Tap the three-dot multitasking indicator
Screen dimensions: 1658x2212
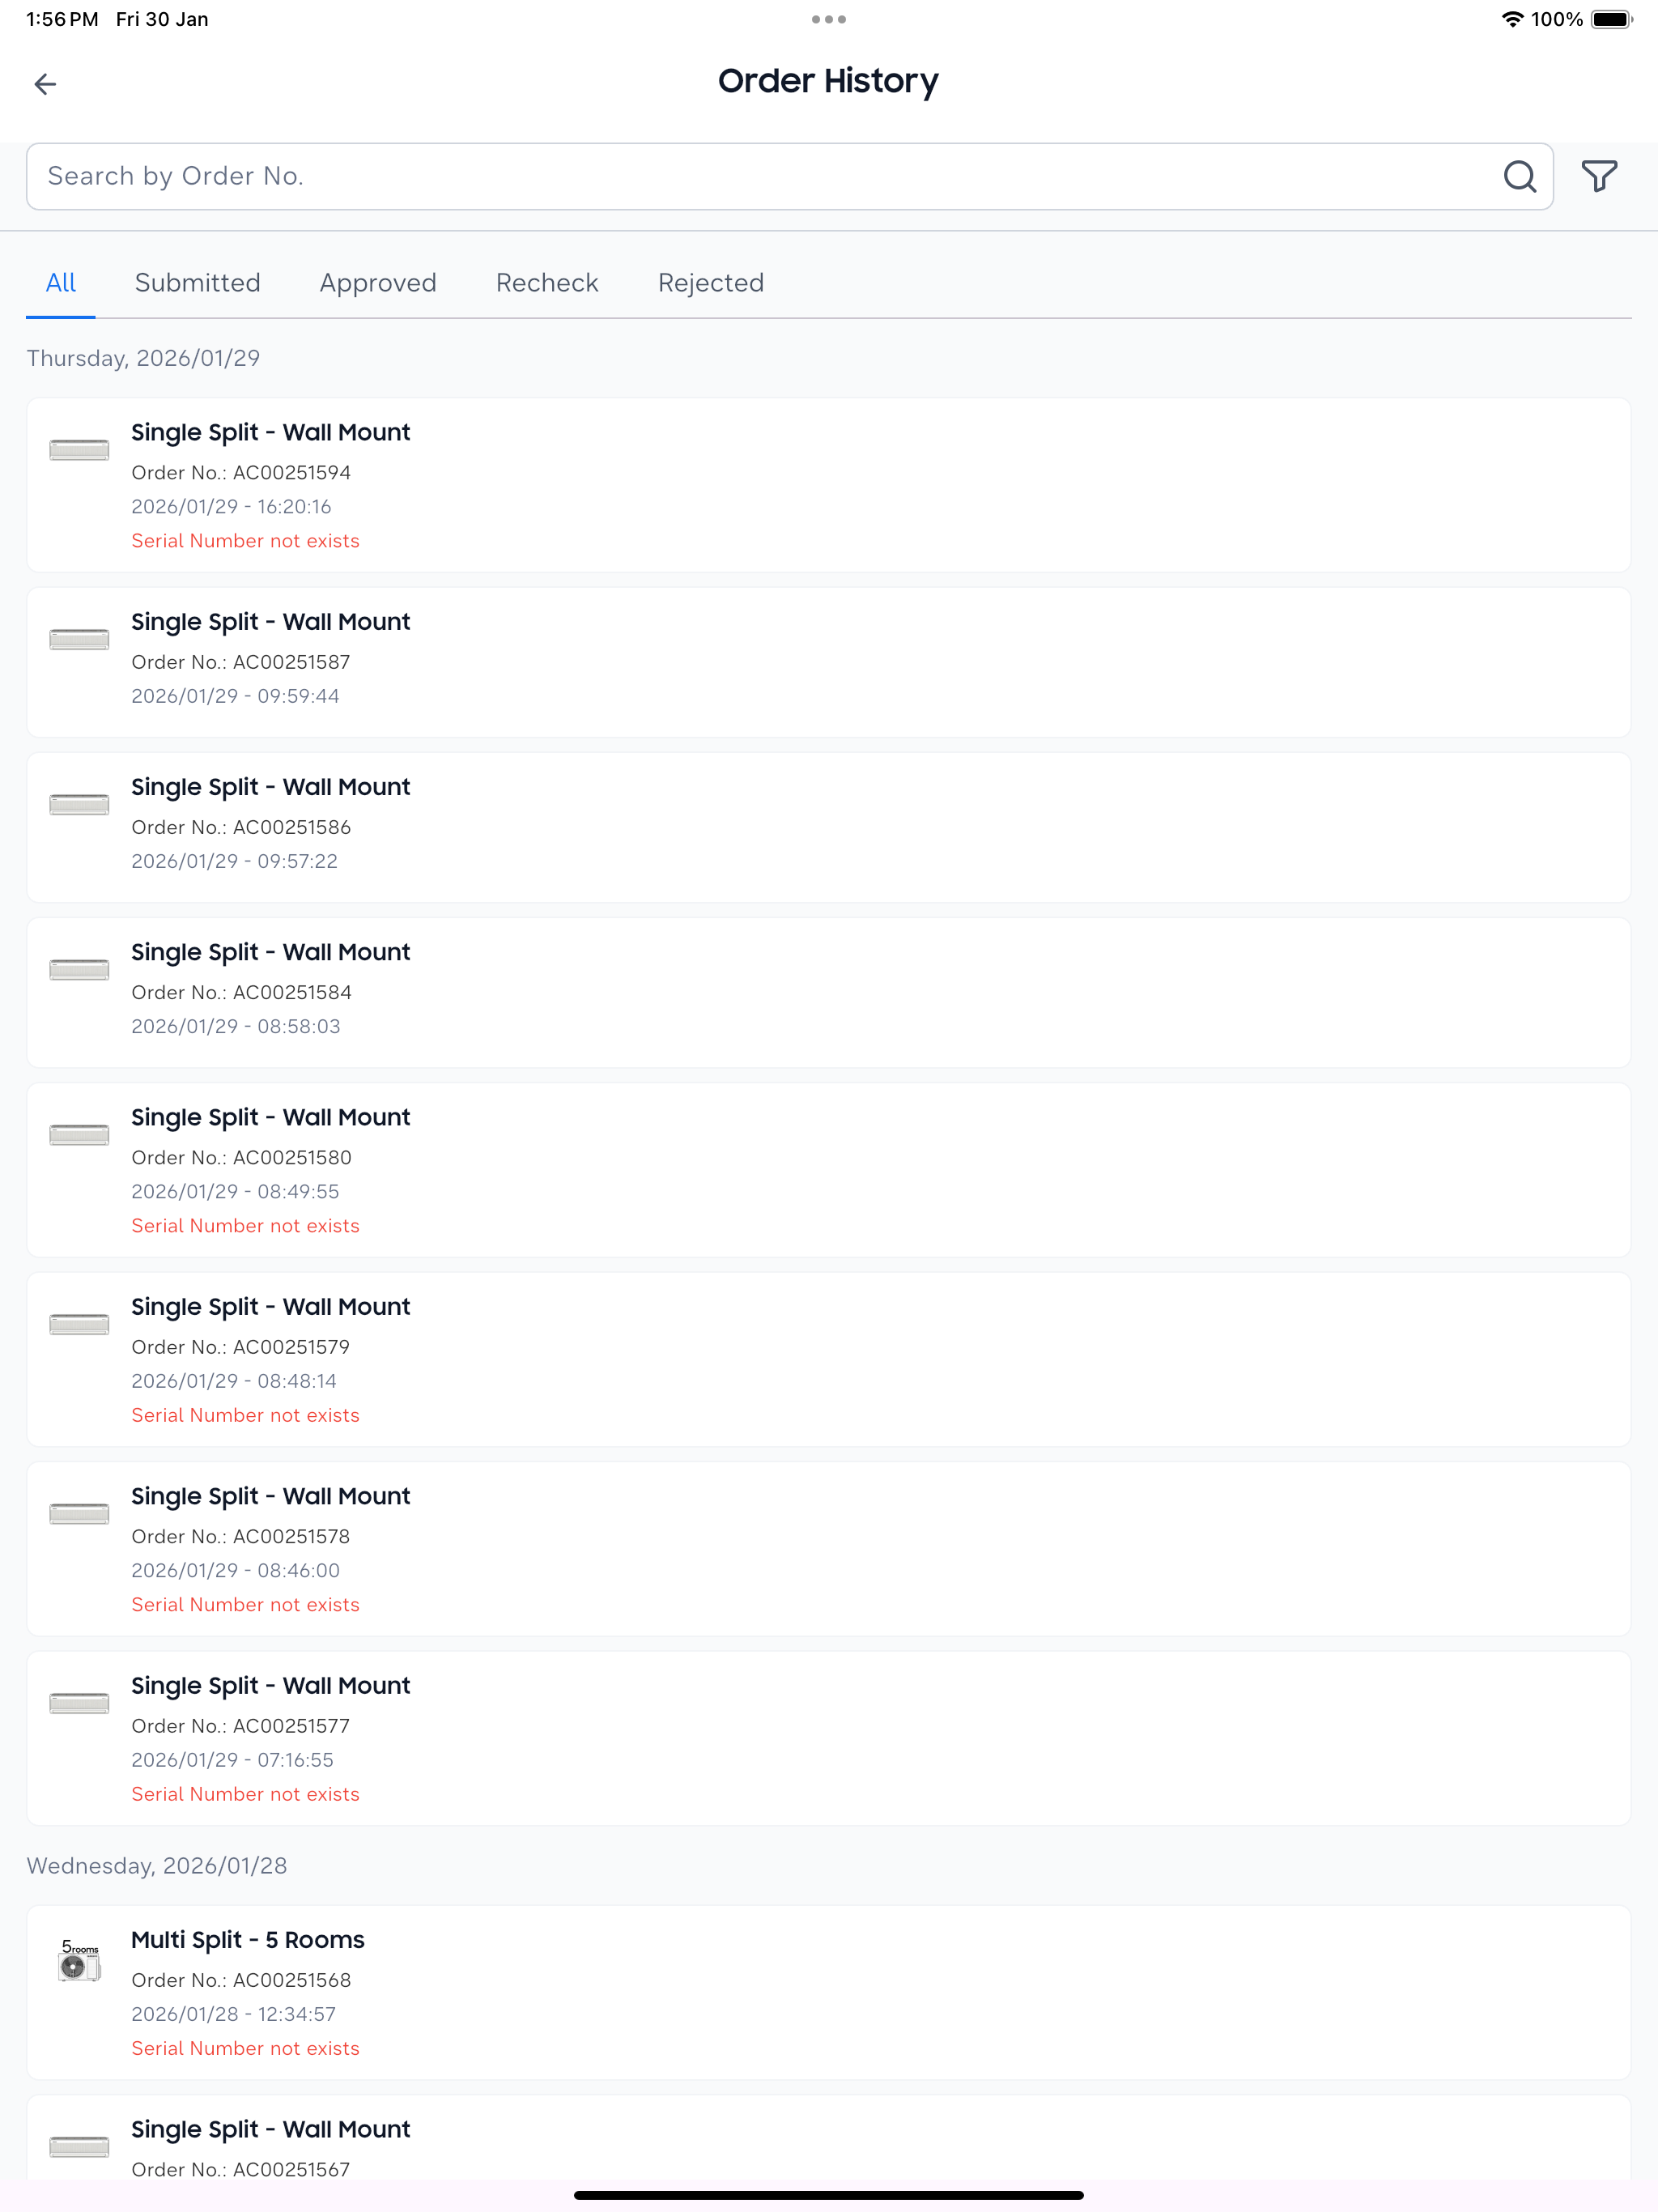tap(829, 19)
